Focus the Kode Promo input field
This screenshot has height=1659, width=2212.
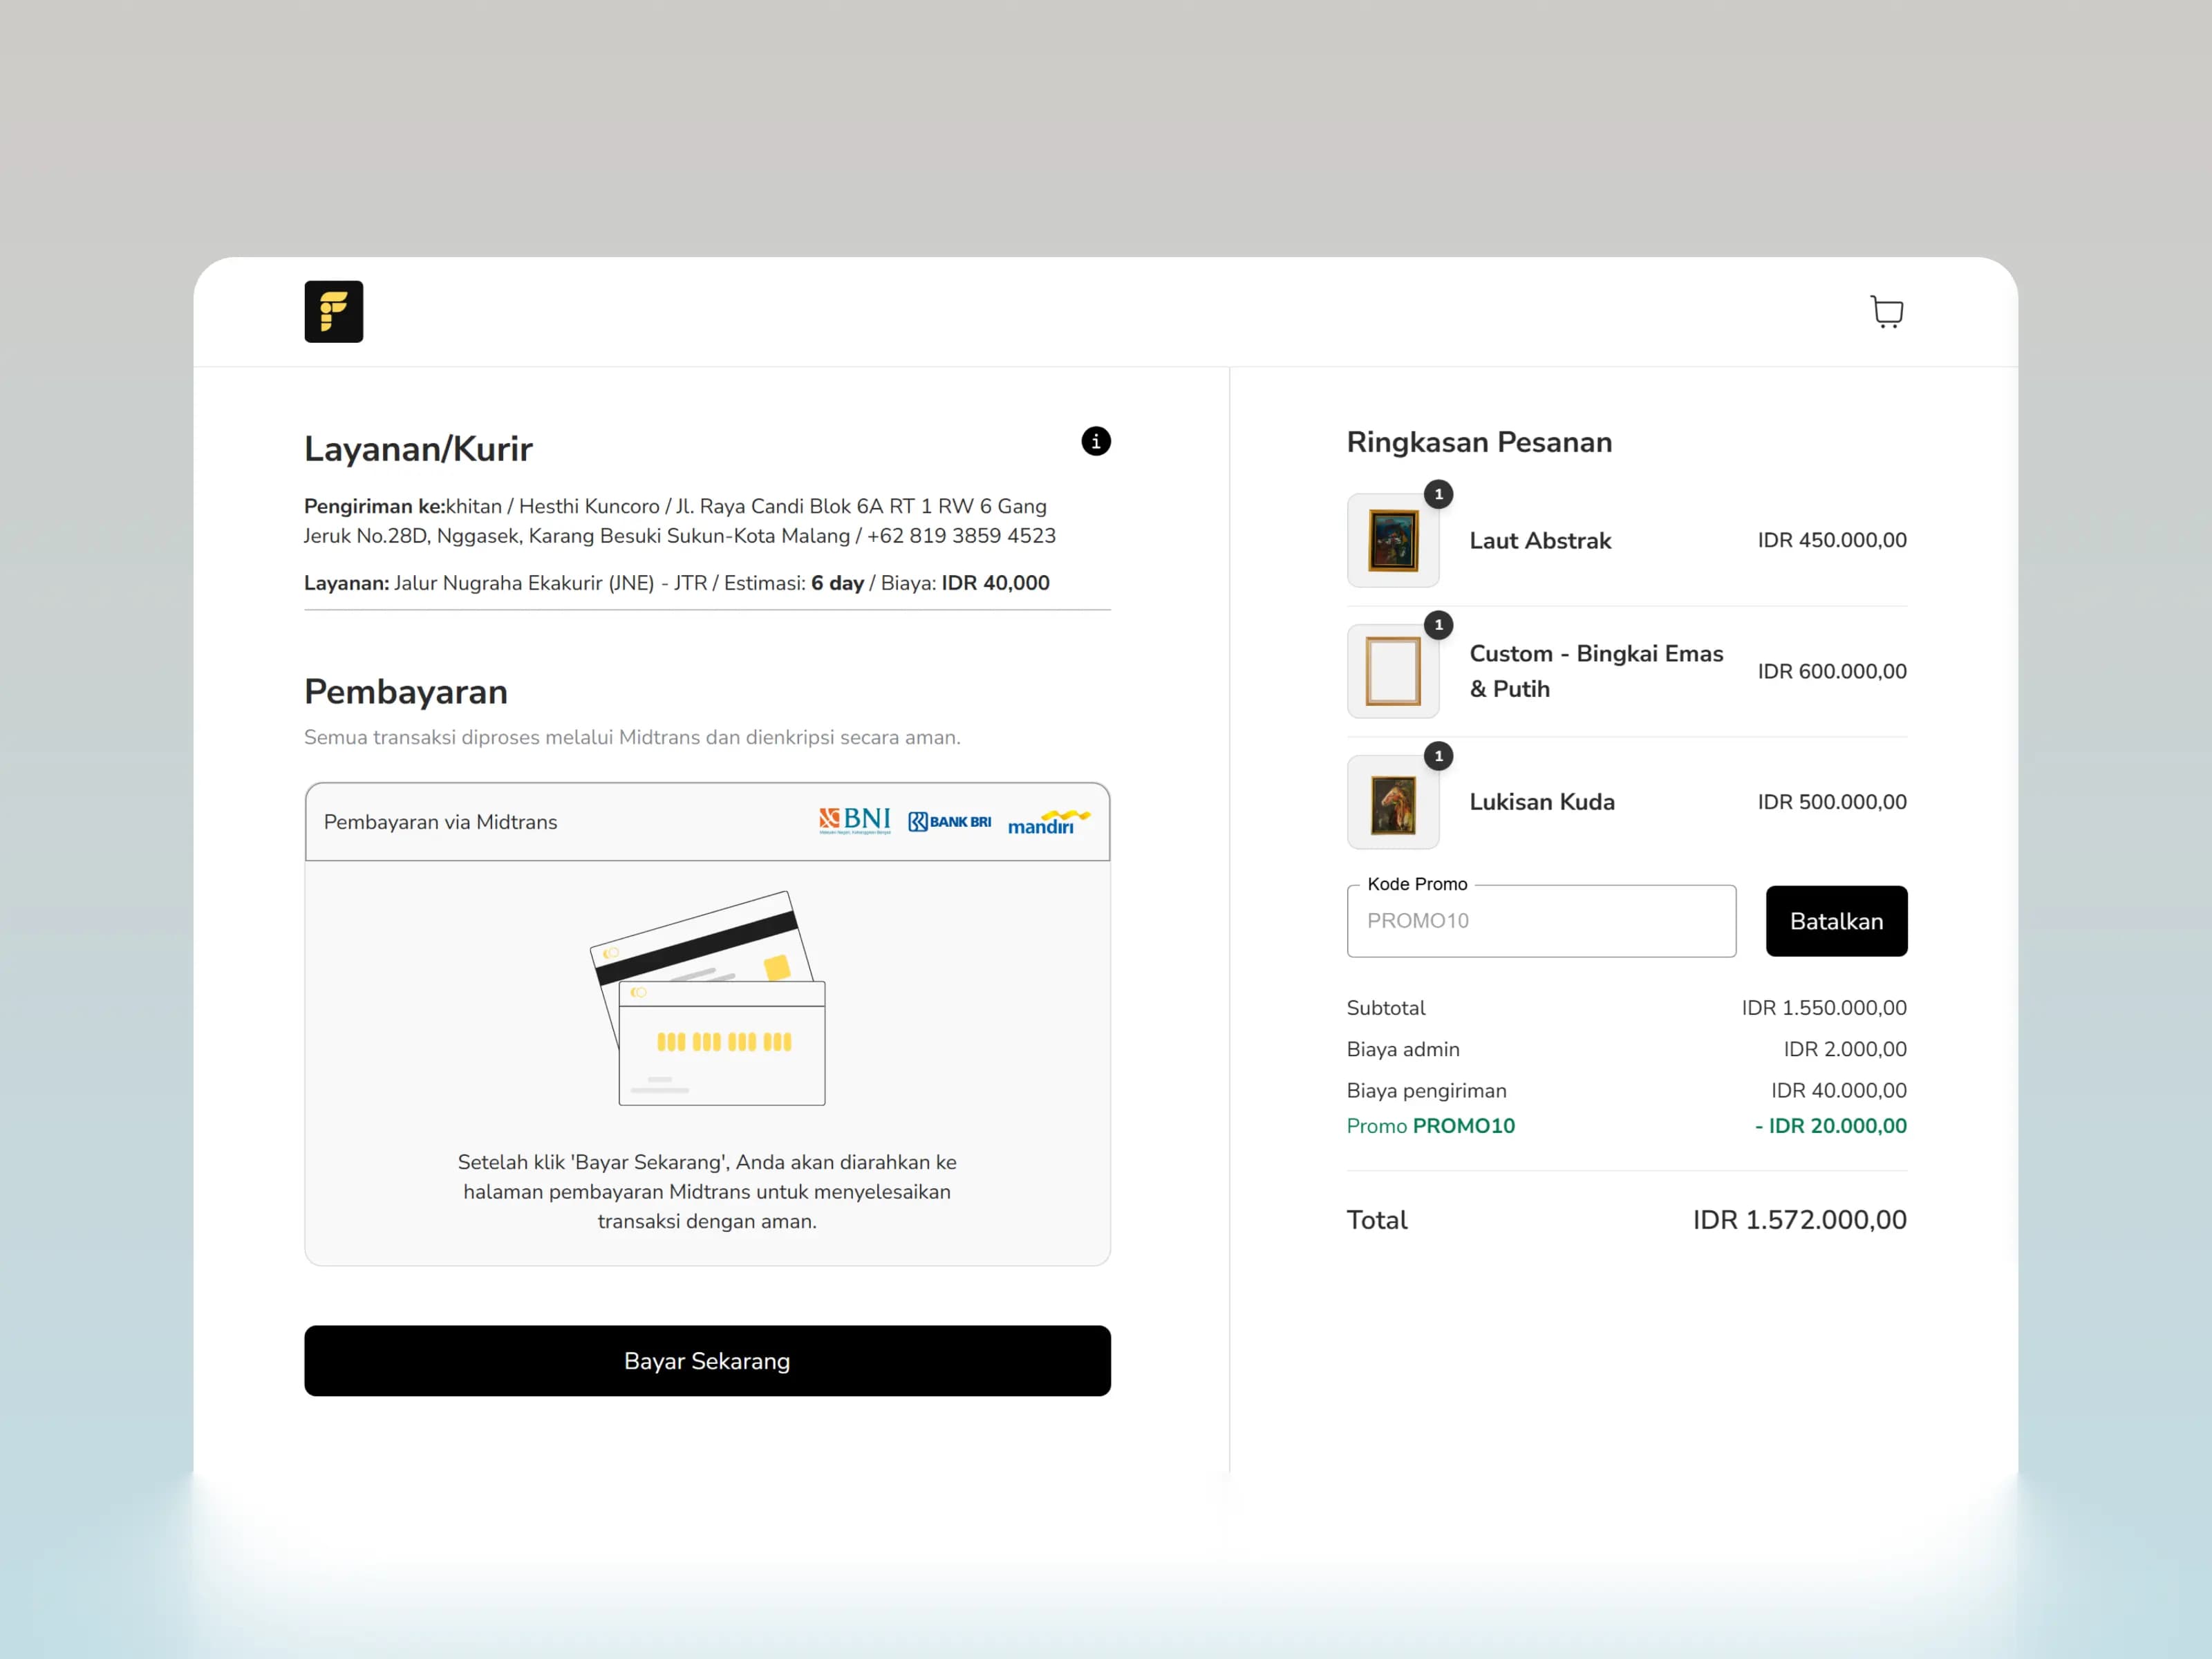coord(1541,921)
